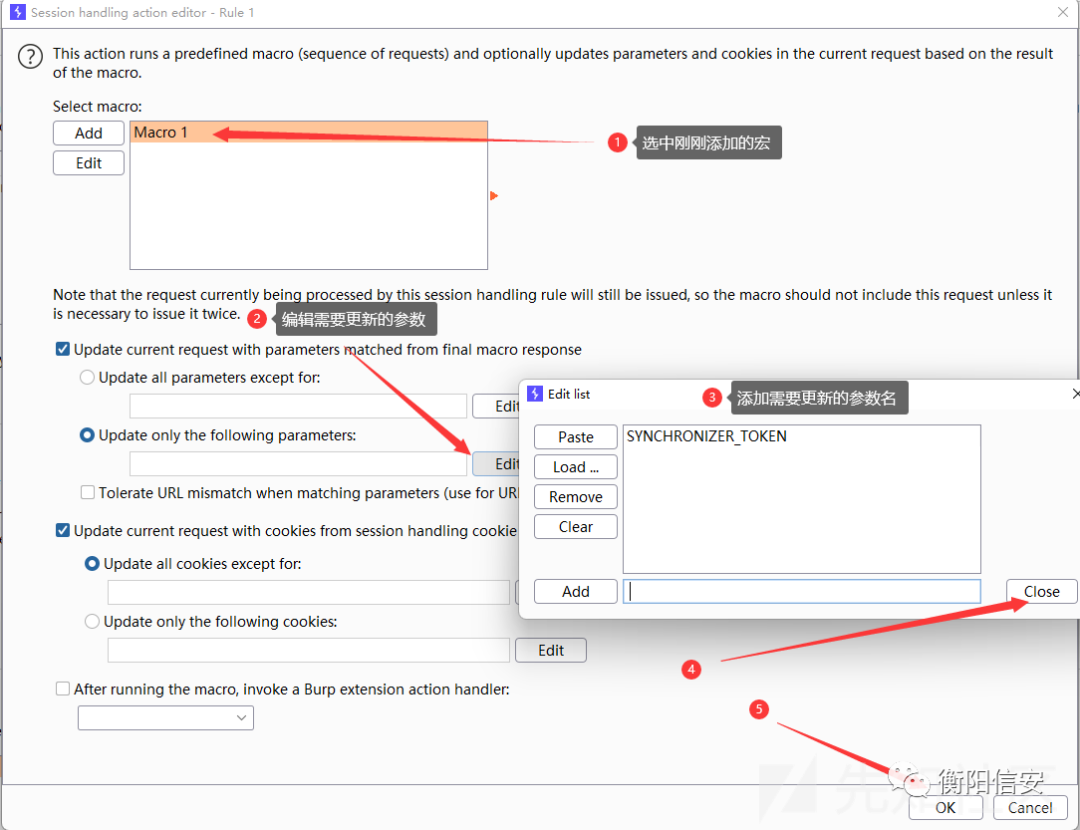
Task: Click the Burp lightning icon in title bar
Action: click(16, 13)
